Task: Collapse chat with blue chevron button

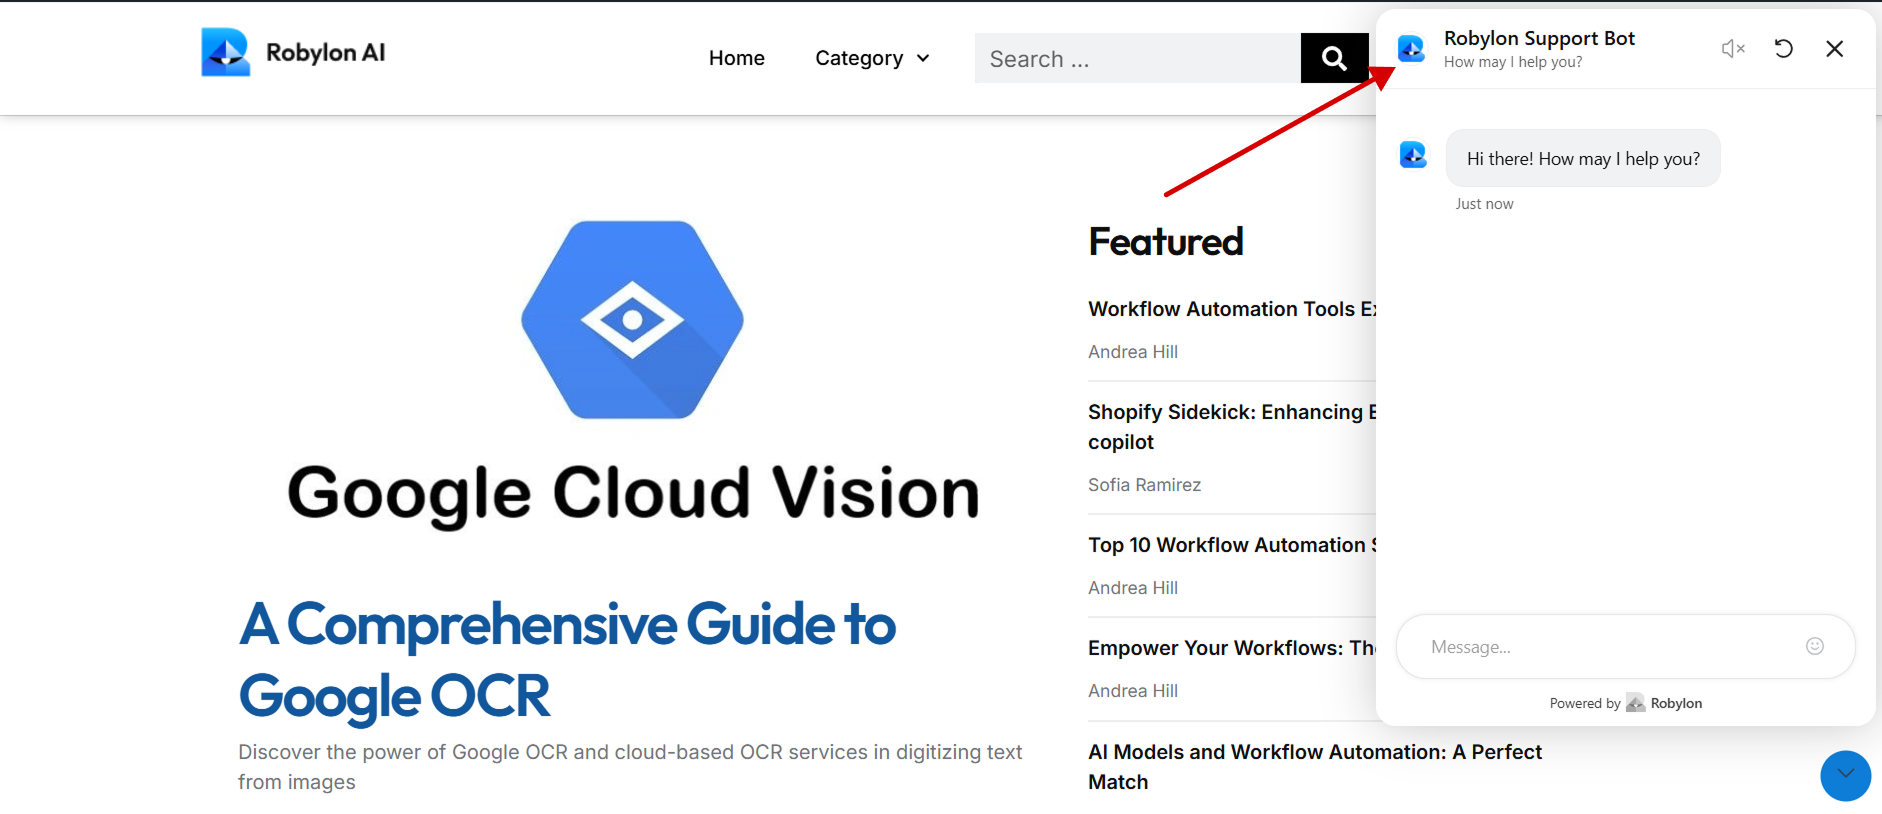Action: pyautogui.click(x=1845, y=775)
